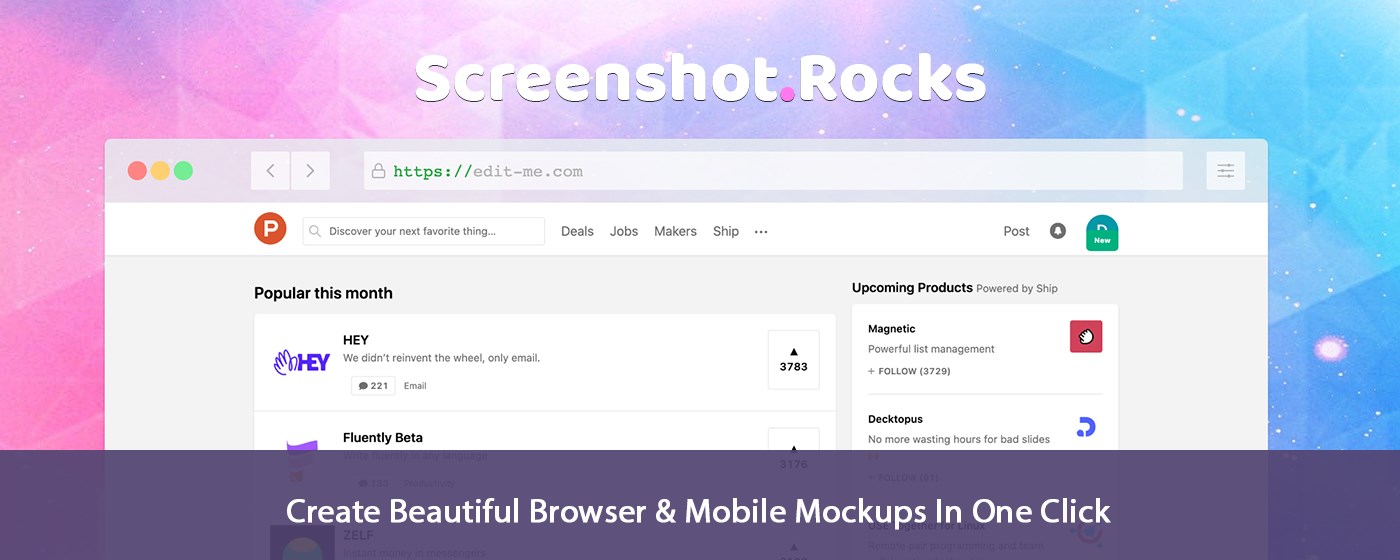The width and height of the screenshot is (1400, 560).
Task: Click 'No more wasting hours for bad slides'
Action: click(x=959, y=439)
